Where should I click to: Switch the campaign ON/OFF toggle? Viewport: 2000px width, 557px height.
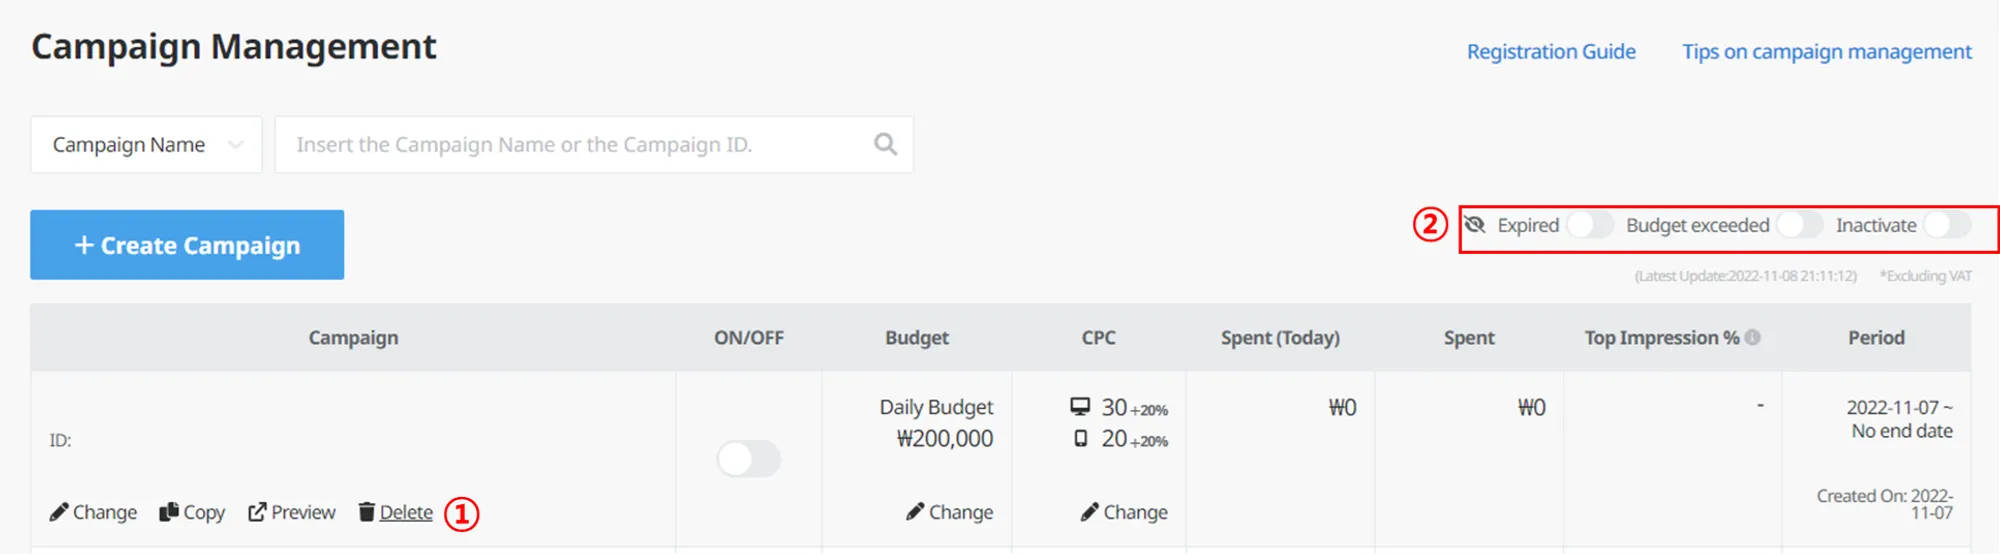pyautogui.click(x=748, y=459)
